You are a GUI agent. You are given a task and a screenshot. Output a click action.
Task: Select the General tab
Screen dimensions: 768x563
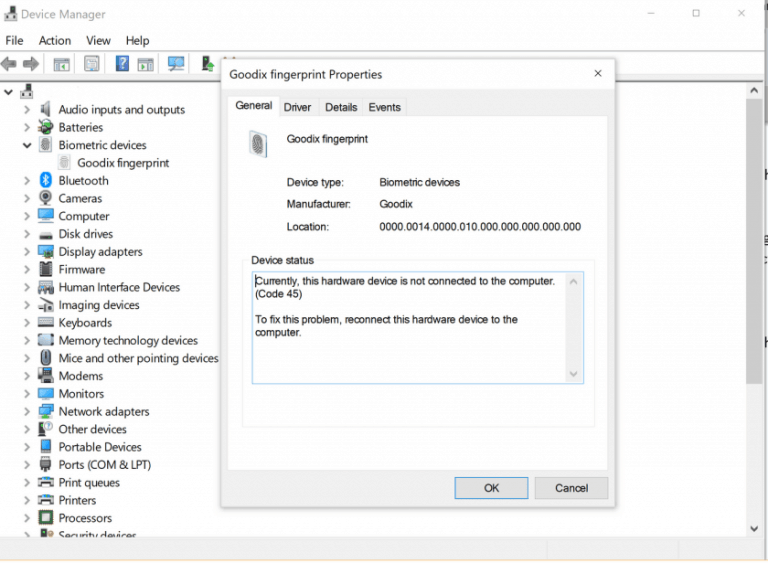pos(253,105)
